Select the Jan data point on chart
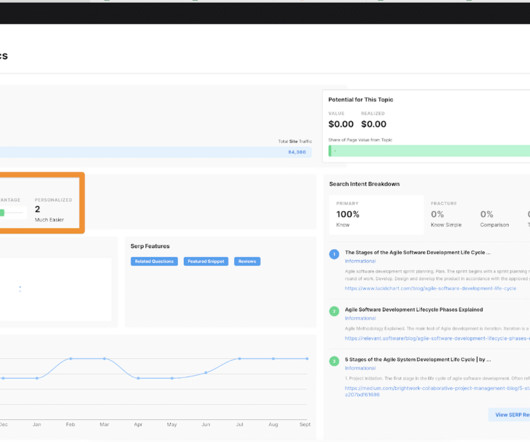The height and width of the screenshot is (442, 530). point(37,378)
